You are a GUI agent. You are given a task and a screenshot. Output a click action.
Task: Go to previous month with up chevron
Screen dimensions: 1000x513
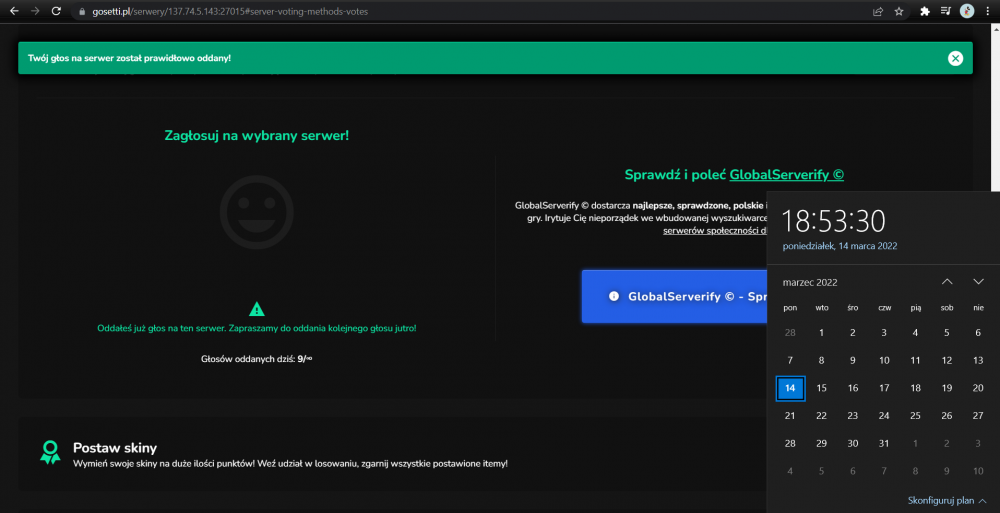pyautogui.click(x=947, y=281)
